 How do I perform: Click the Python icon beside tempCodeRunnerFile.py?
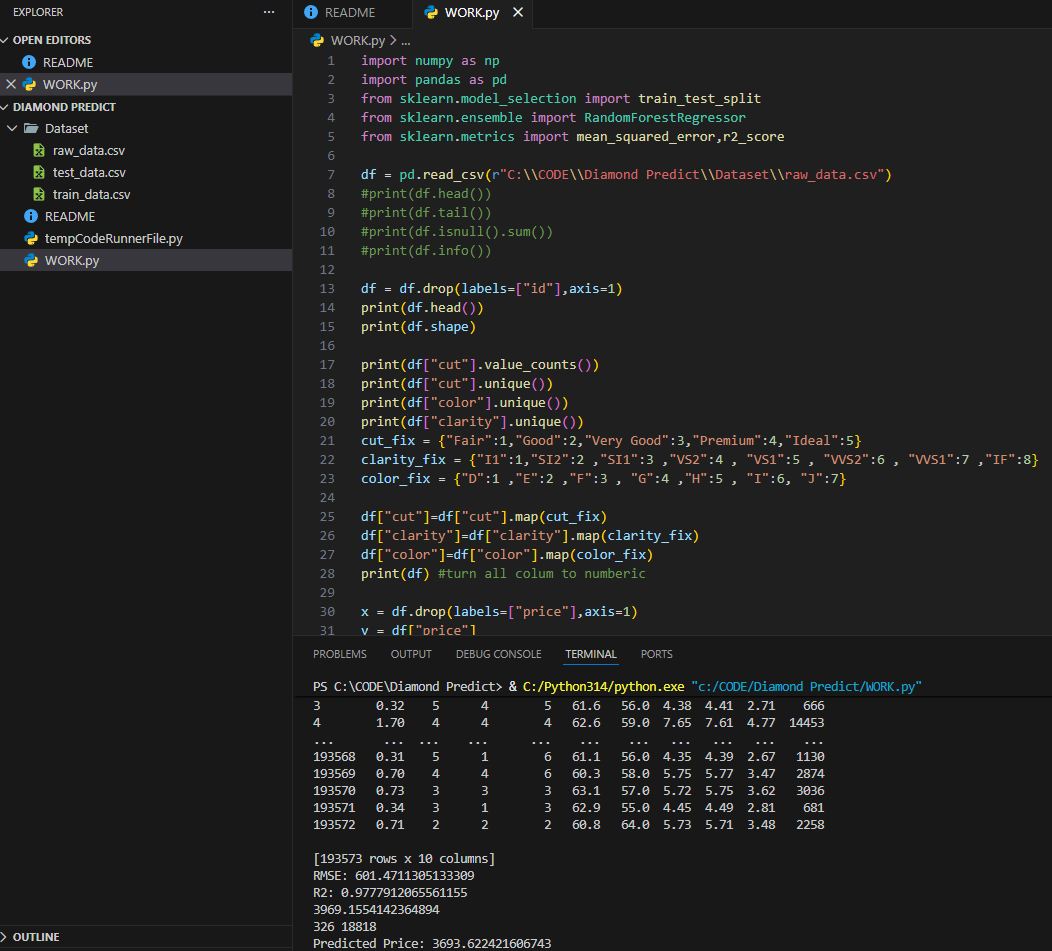point(31,239)
